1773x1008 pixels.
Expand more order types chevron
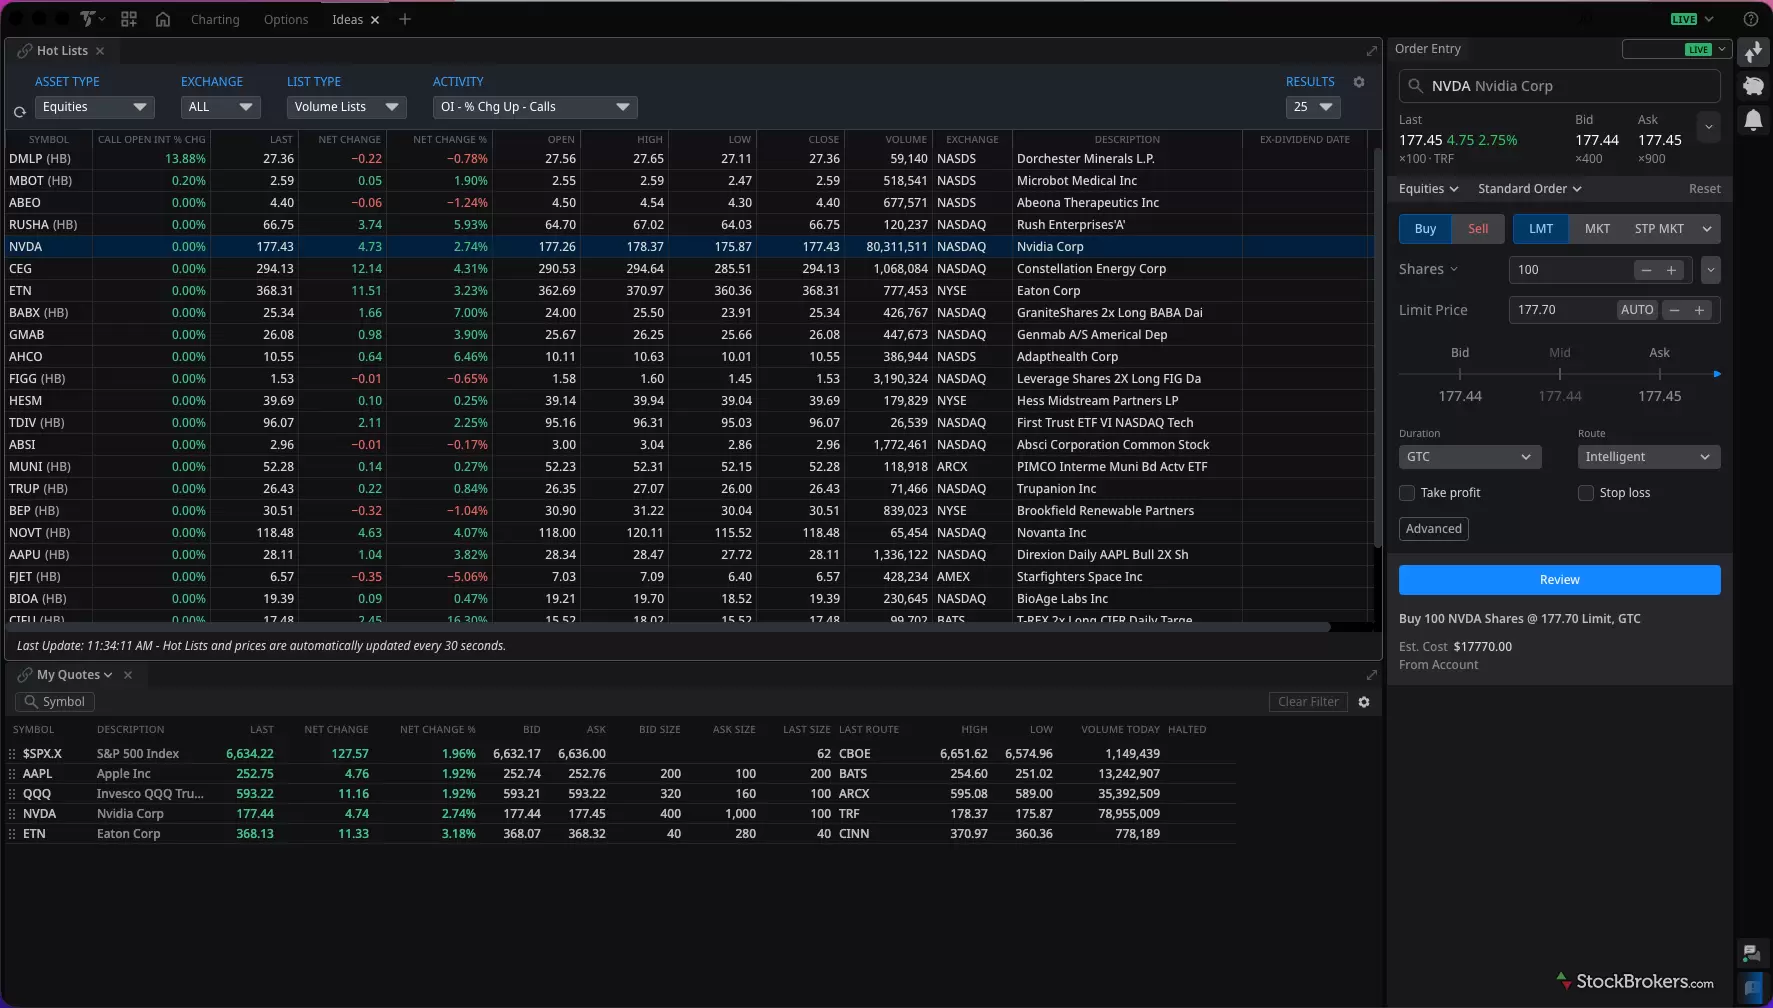[1707, 229]
